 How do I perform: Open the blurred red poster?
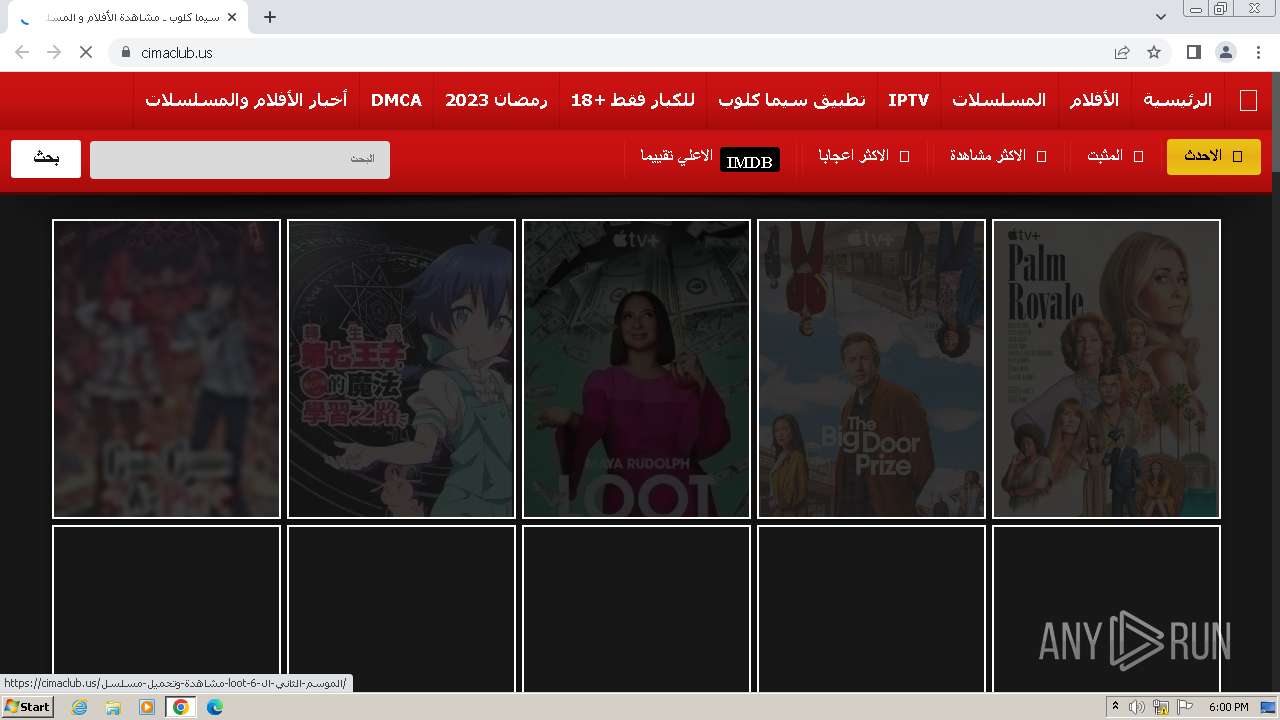[x=166, y=369]
